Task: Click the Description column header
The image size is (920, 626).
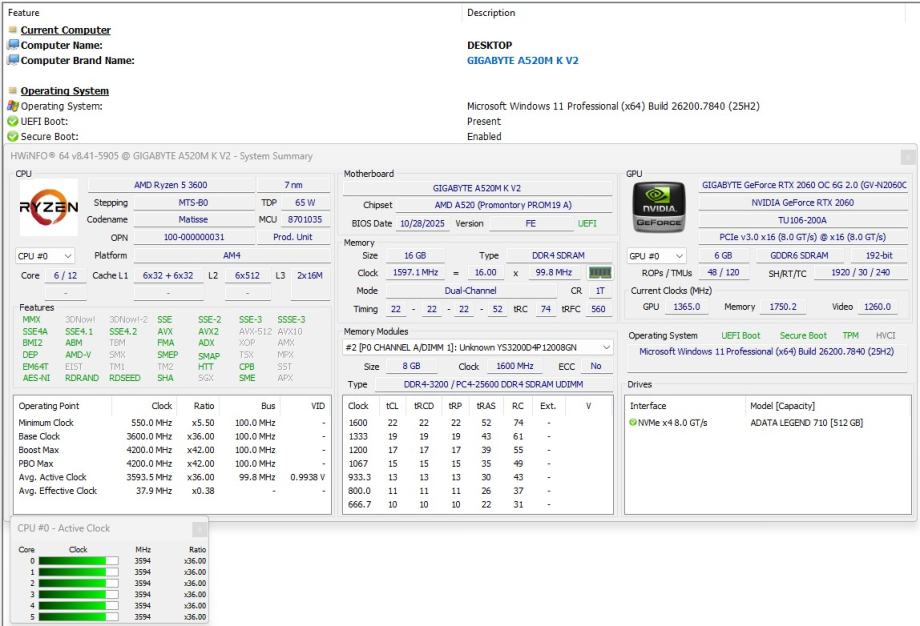Action: pos(491,13)
